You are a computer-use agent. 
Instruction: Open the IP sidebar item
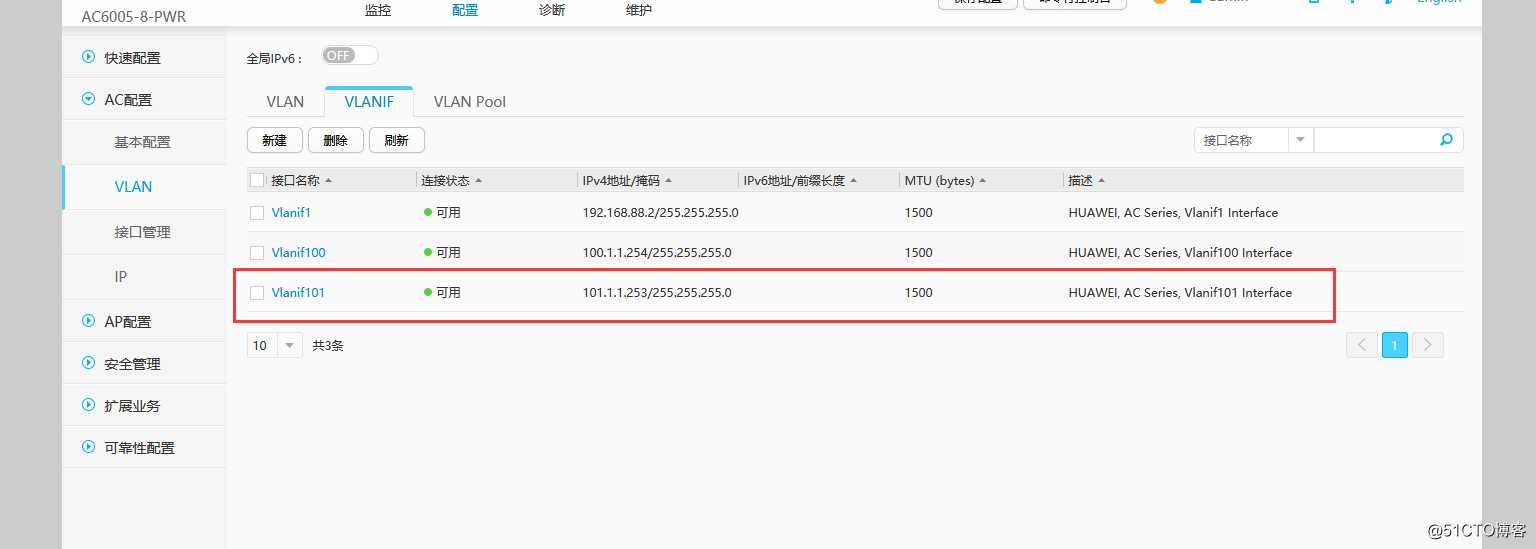pos(121,276)
